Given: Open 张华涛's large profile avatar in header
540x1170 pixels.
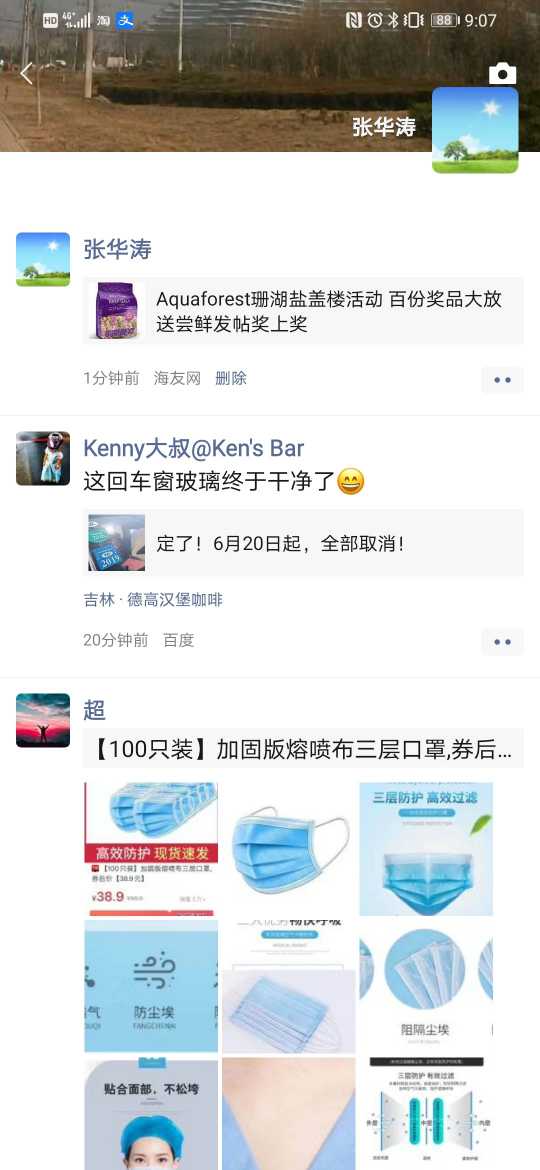Looking at the screenshot, I should point(475,130).
